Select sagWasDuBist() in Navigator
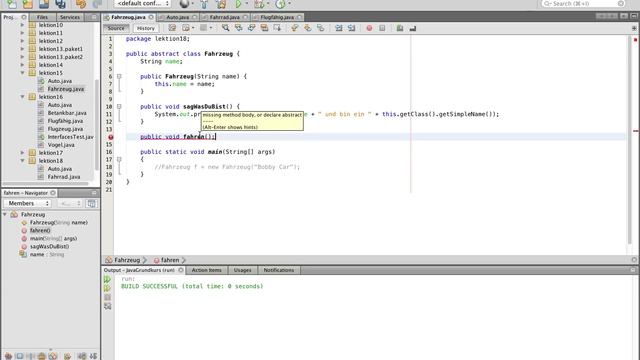 49,247
